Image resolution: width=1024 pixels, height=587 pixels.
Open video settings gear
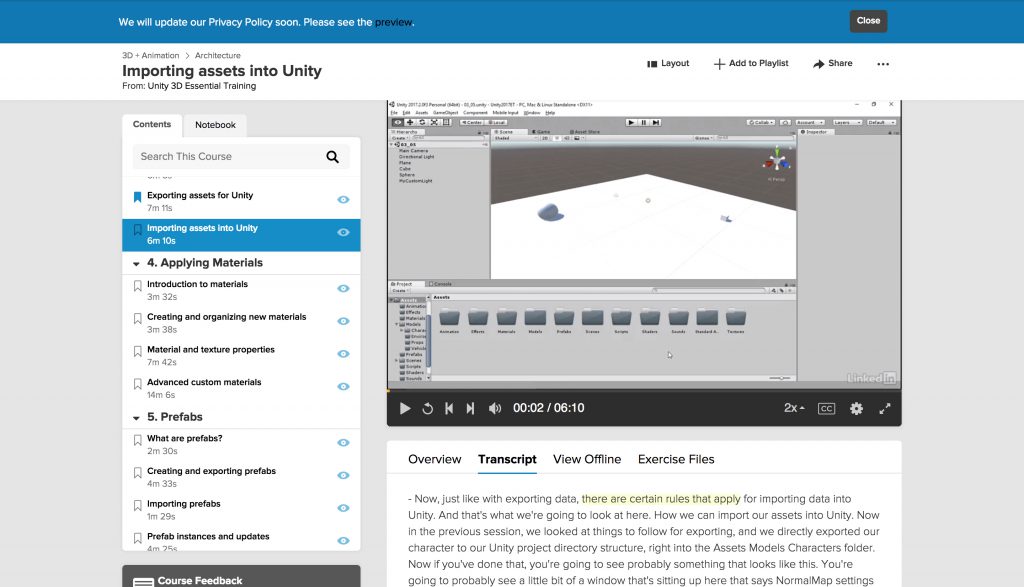coord(856,408)
